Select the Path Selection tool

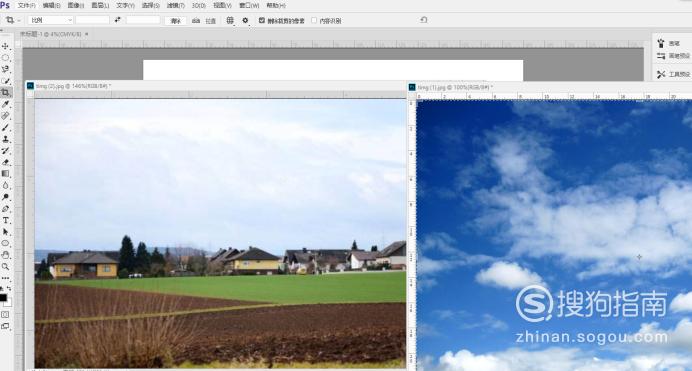coord(5,232)
